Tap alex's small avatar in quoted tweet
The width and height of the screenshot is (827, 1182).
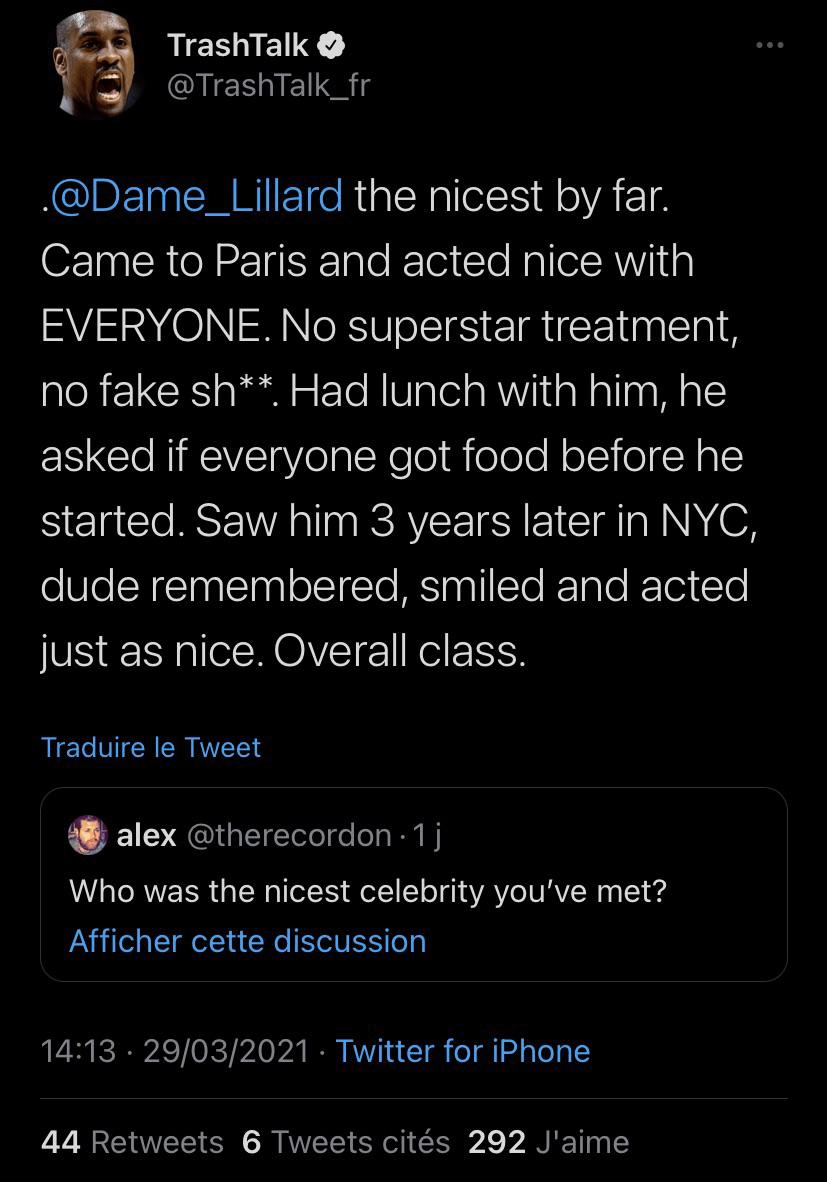coord(88,836)
